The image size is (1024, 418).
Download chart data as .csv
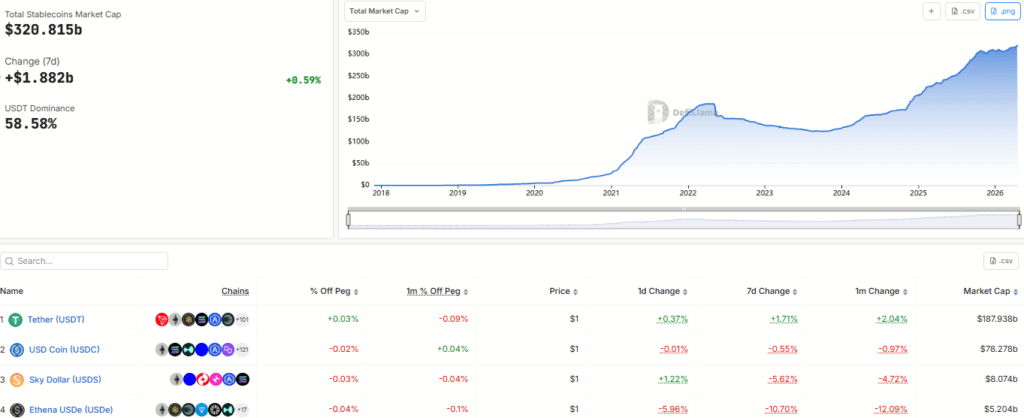pyautogui.click(x=963, y=11)
